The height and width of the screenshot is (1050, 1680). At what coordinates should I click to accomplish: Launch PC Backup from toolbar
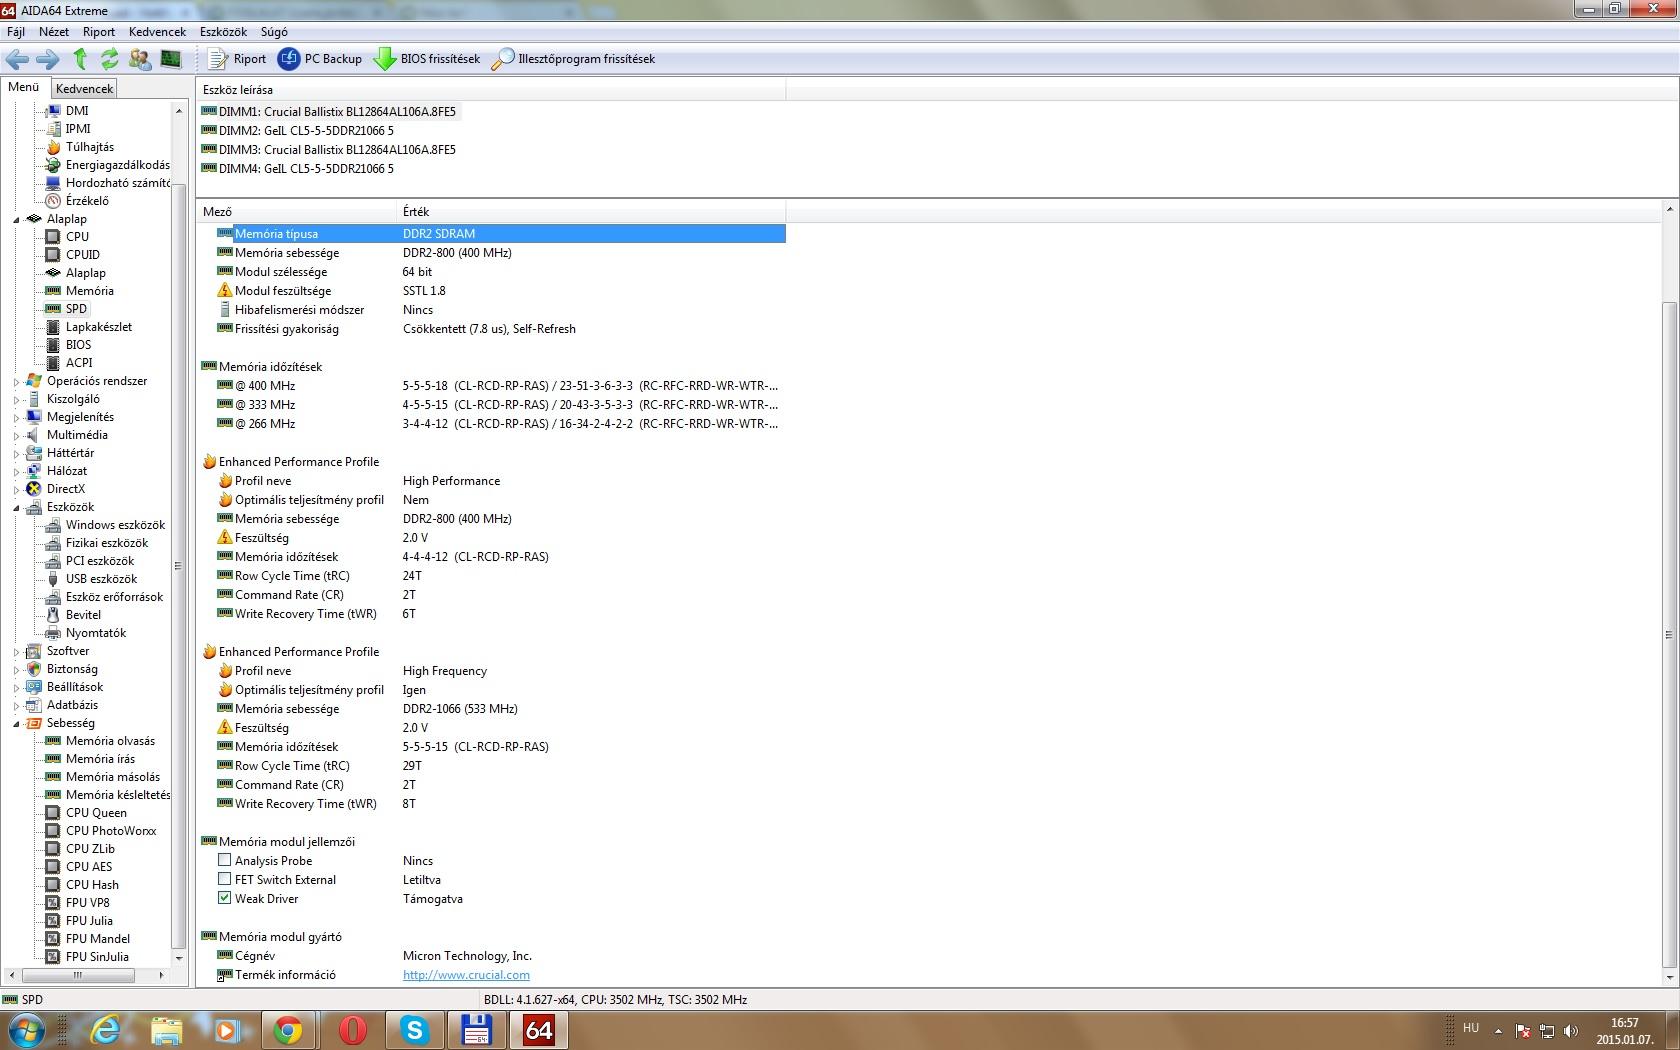pyautogui.click(x=320, y=59)
